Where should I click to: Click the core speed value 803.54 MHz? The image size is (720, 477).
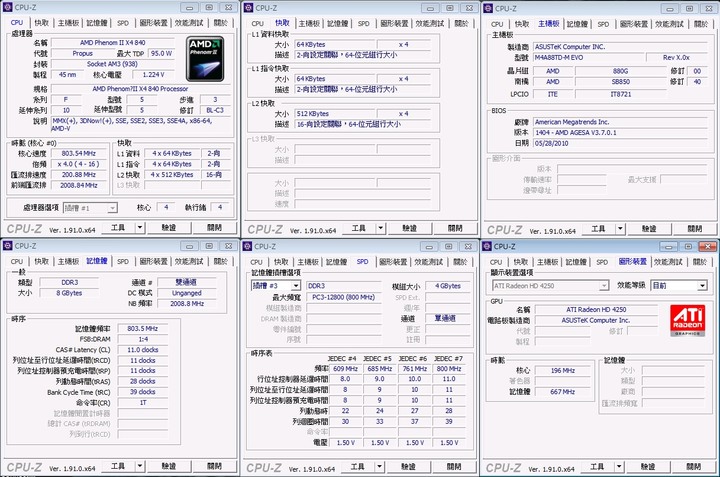click(78, 153)
